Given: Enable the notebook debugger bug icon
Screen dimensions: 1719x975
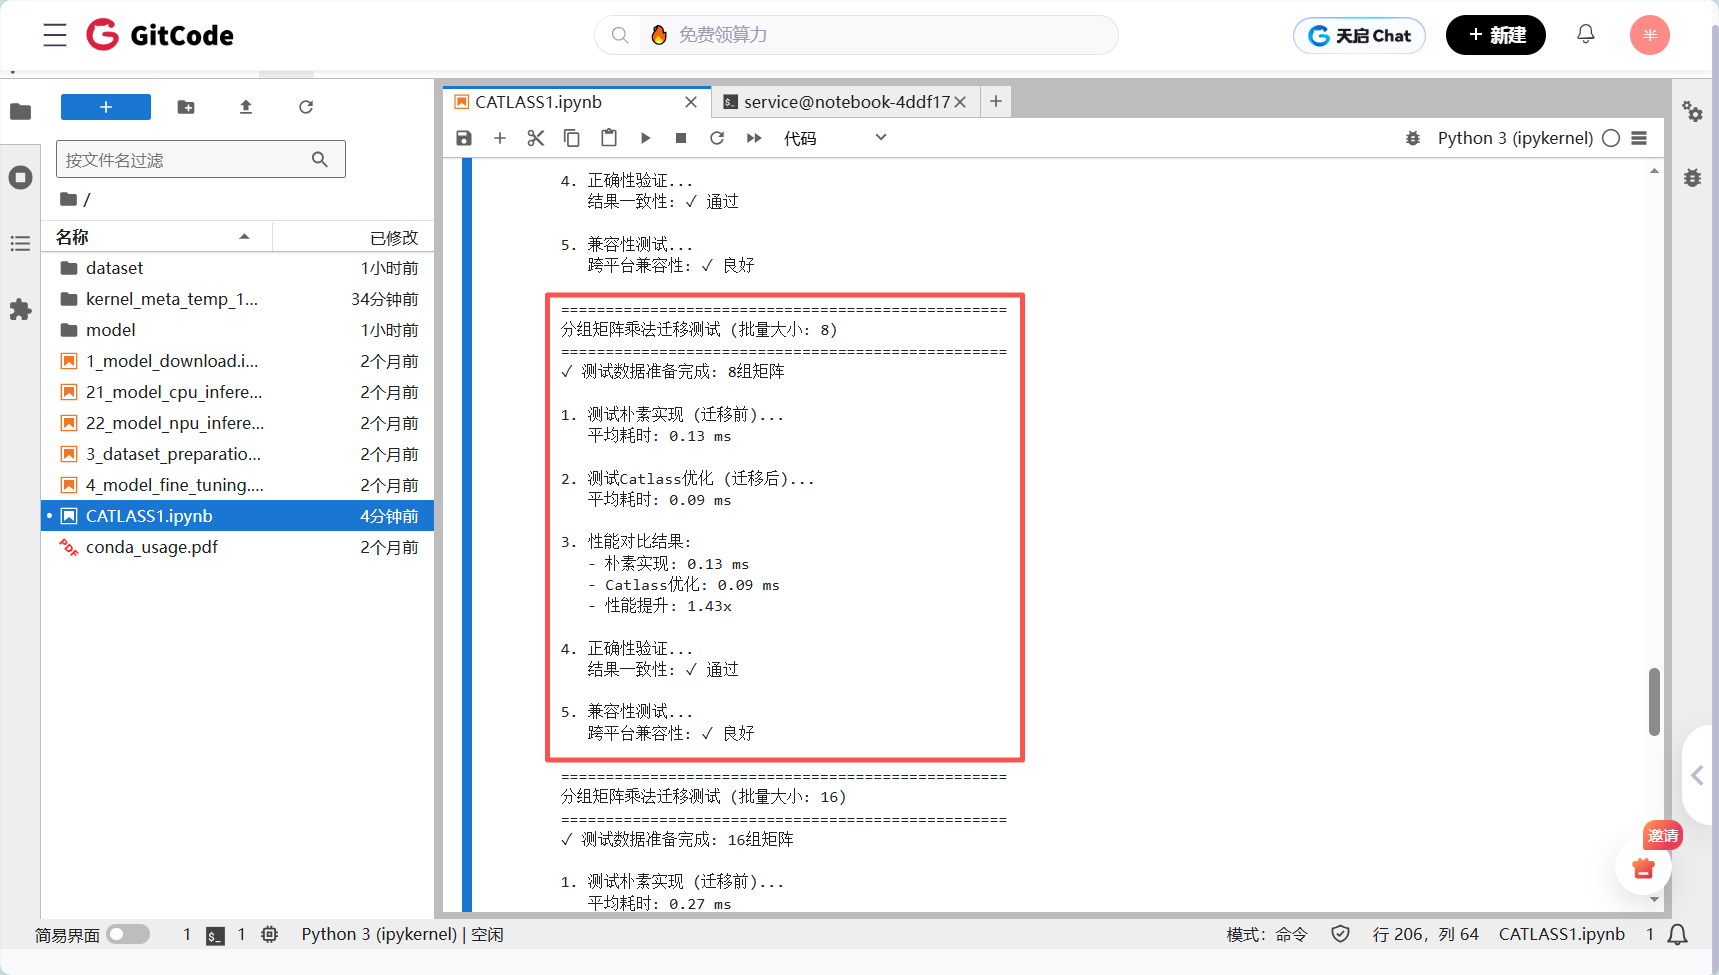Looking at the screenshot, I should pyautogui.click(x=1413, y=138).
